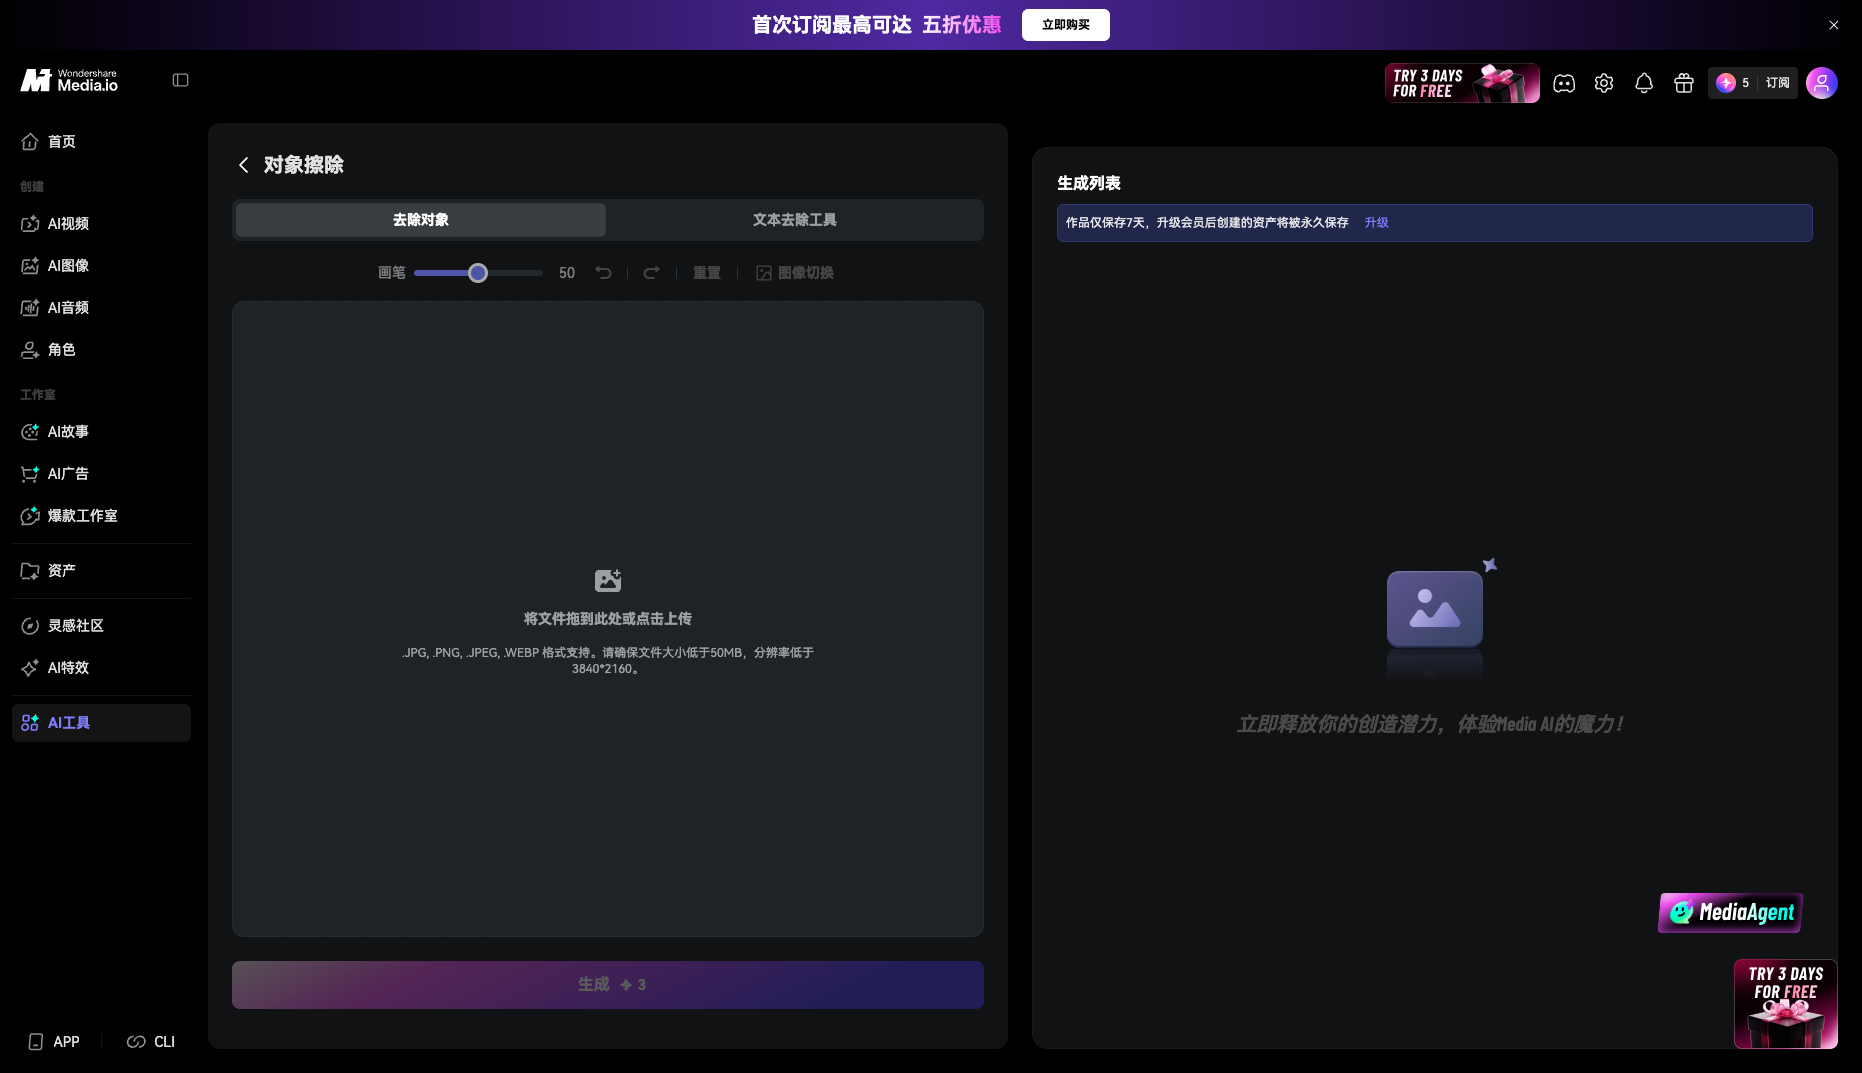Click the image upload icon in drop area
The width and height of the screenshot is (1862, 1073).
608,580
